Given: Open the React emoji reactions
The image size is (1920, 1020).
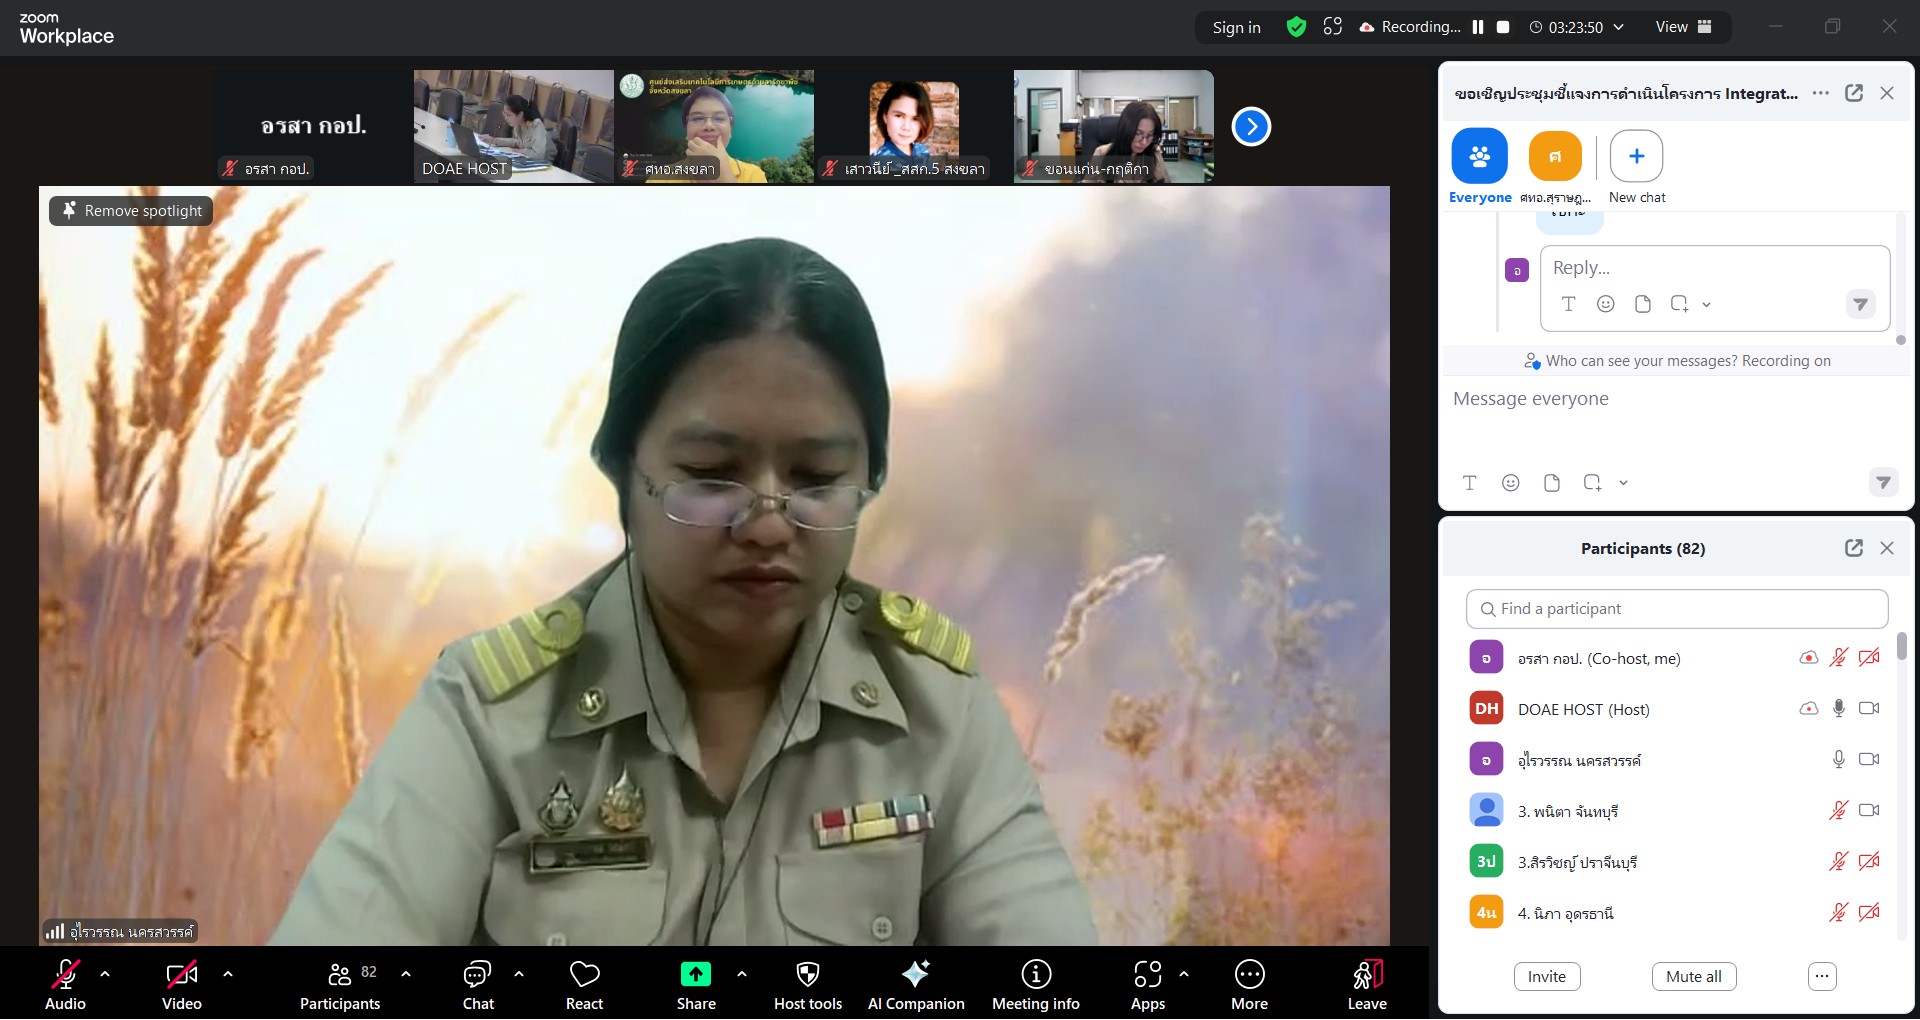Looking at the screenshot, I should (584, 976).
